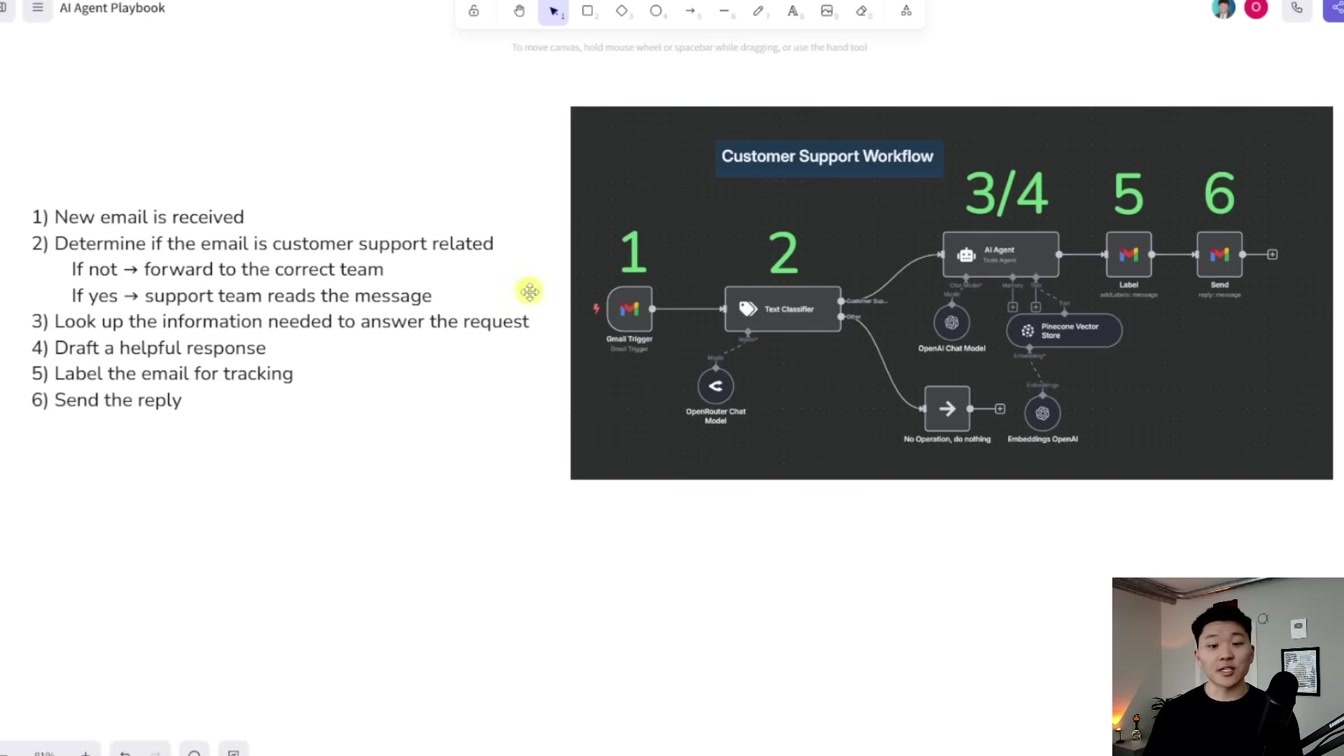Click text "4) Draft a helpful response"
Image resolution: width=1344 pixels, height=756 pixels.
tap(149, 348)
